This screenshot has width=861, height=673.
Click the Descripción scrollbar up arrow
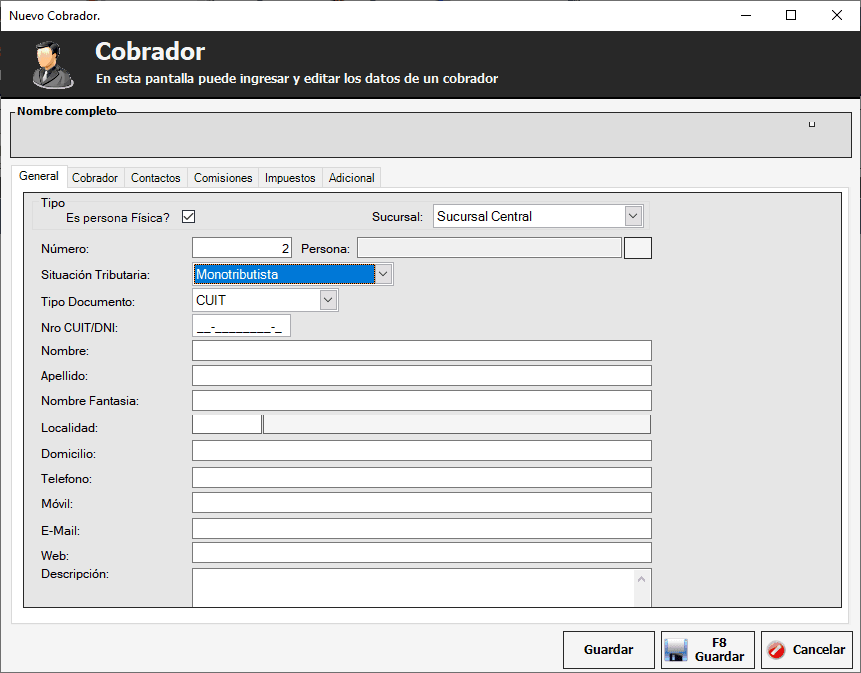643,578
